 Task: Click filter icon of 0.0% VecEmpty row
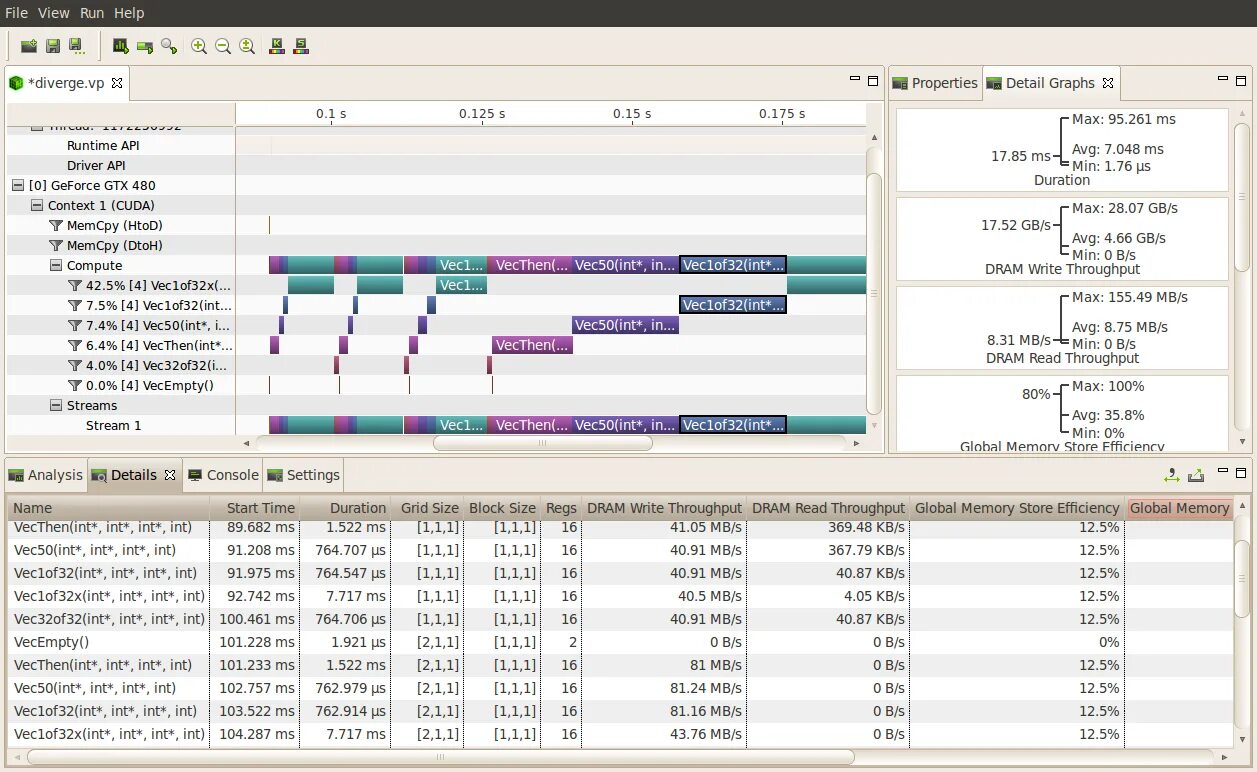pyautogui.click(x=75, y=385)
